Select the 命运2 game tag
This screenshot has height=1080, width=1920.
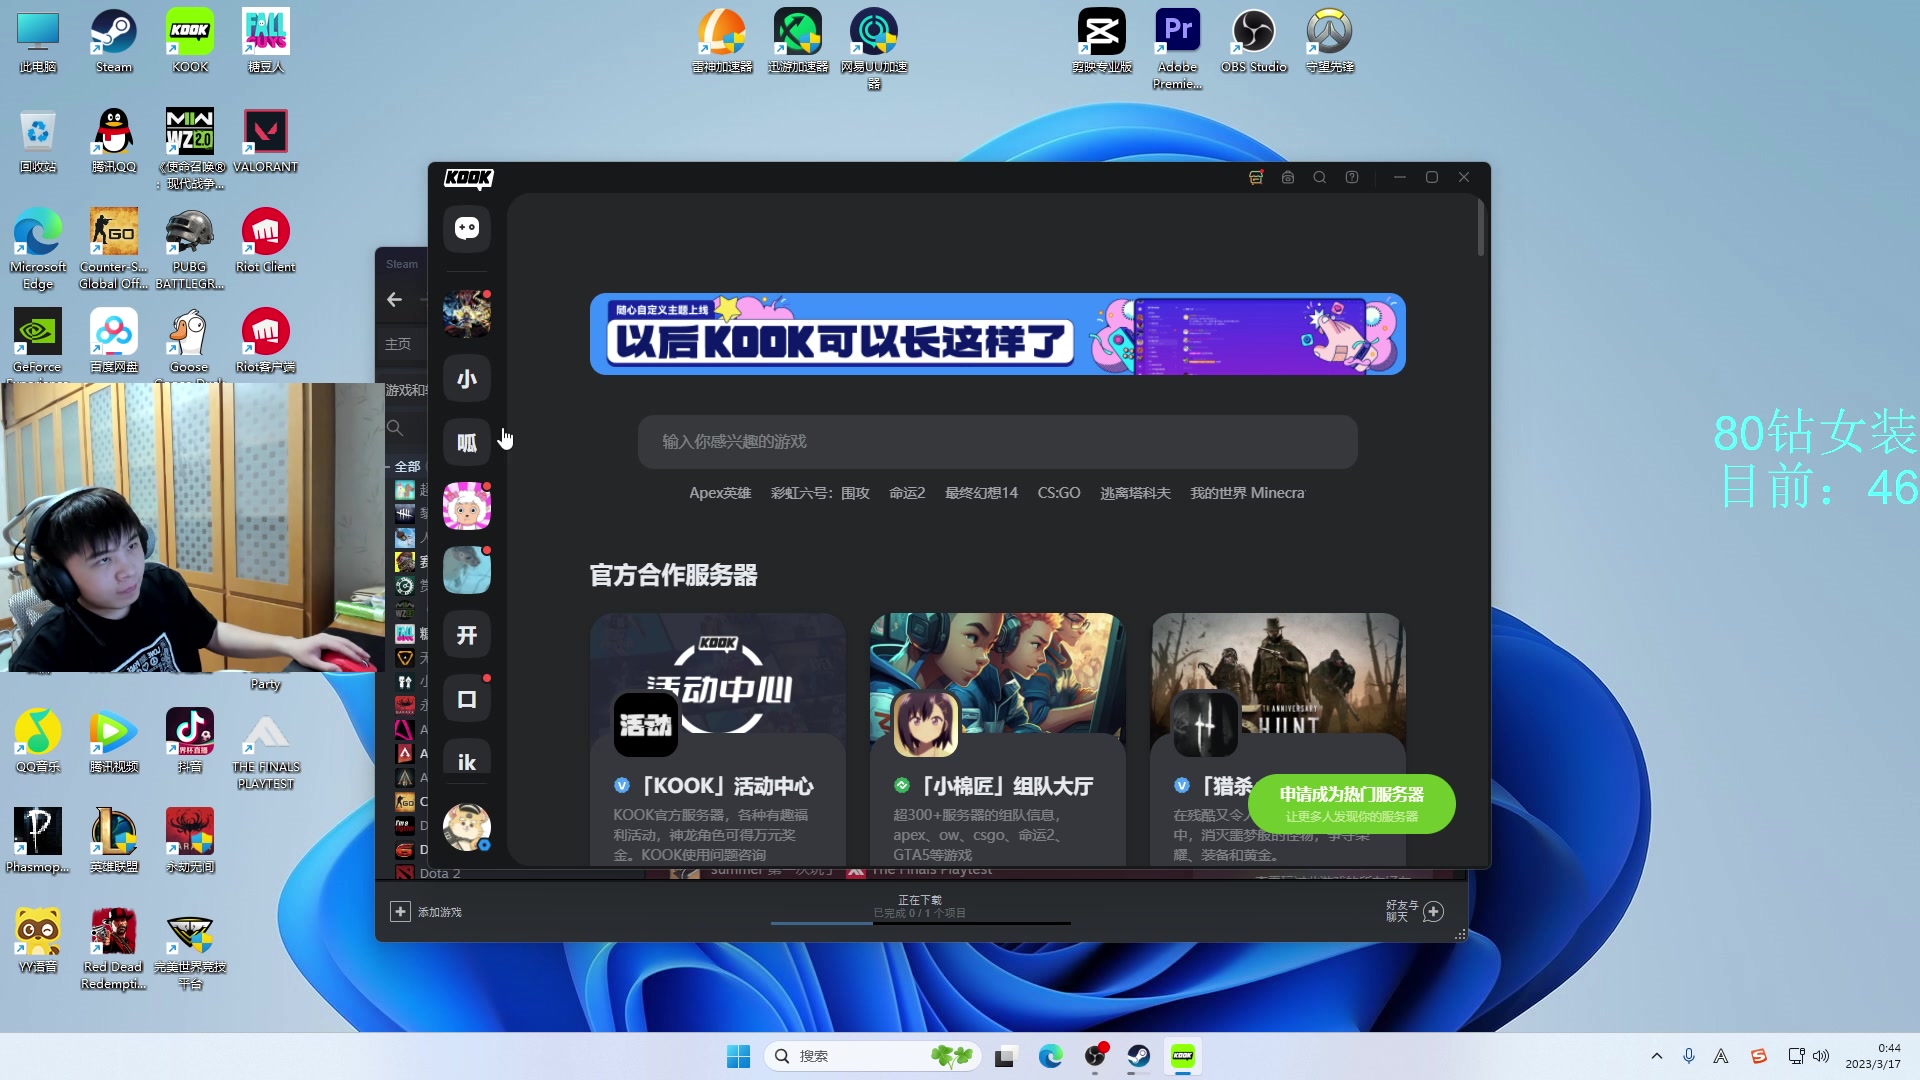click(x=907, y=493)
